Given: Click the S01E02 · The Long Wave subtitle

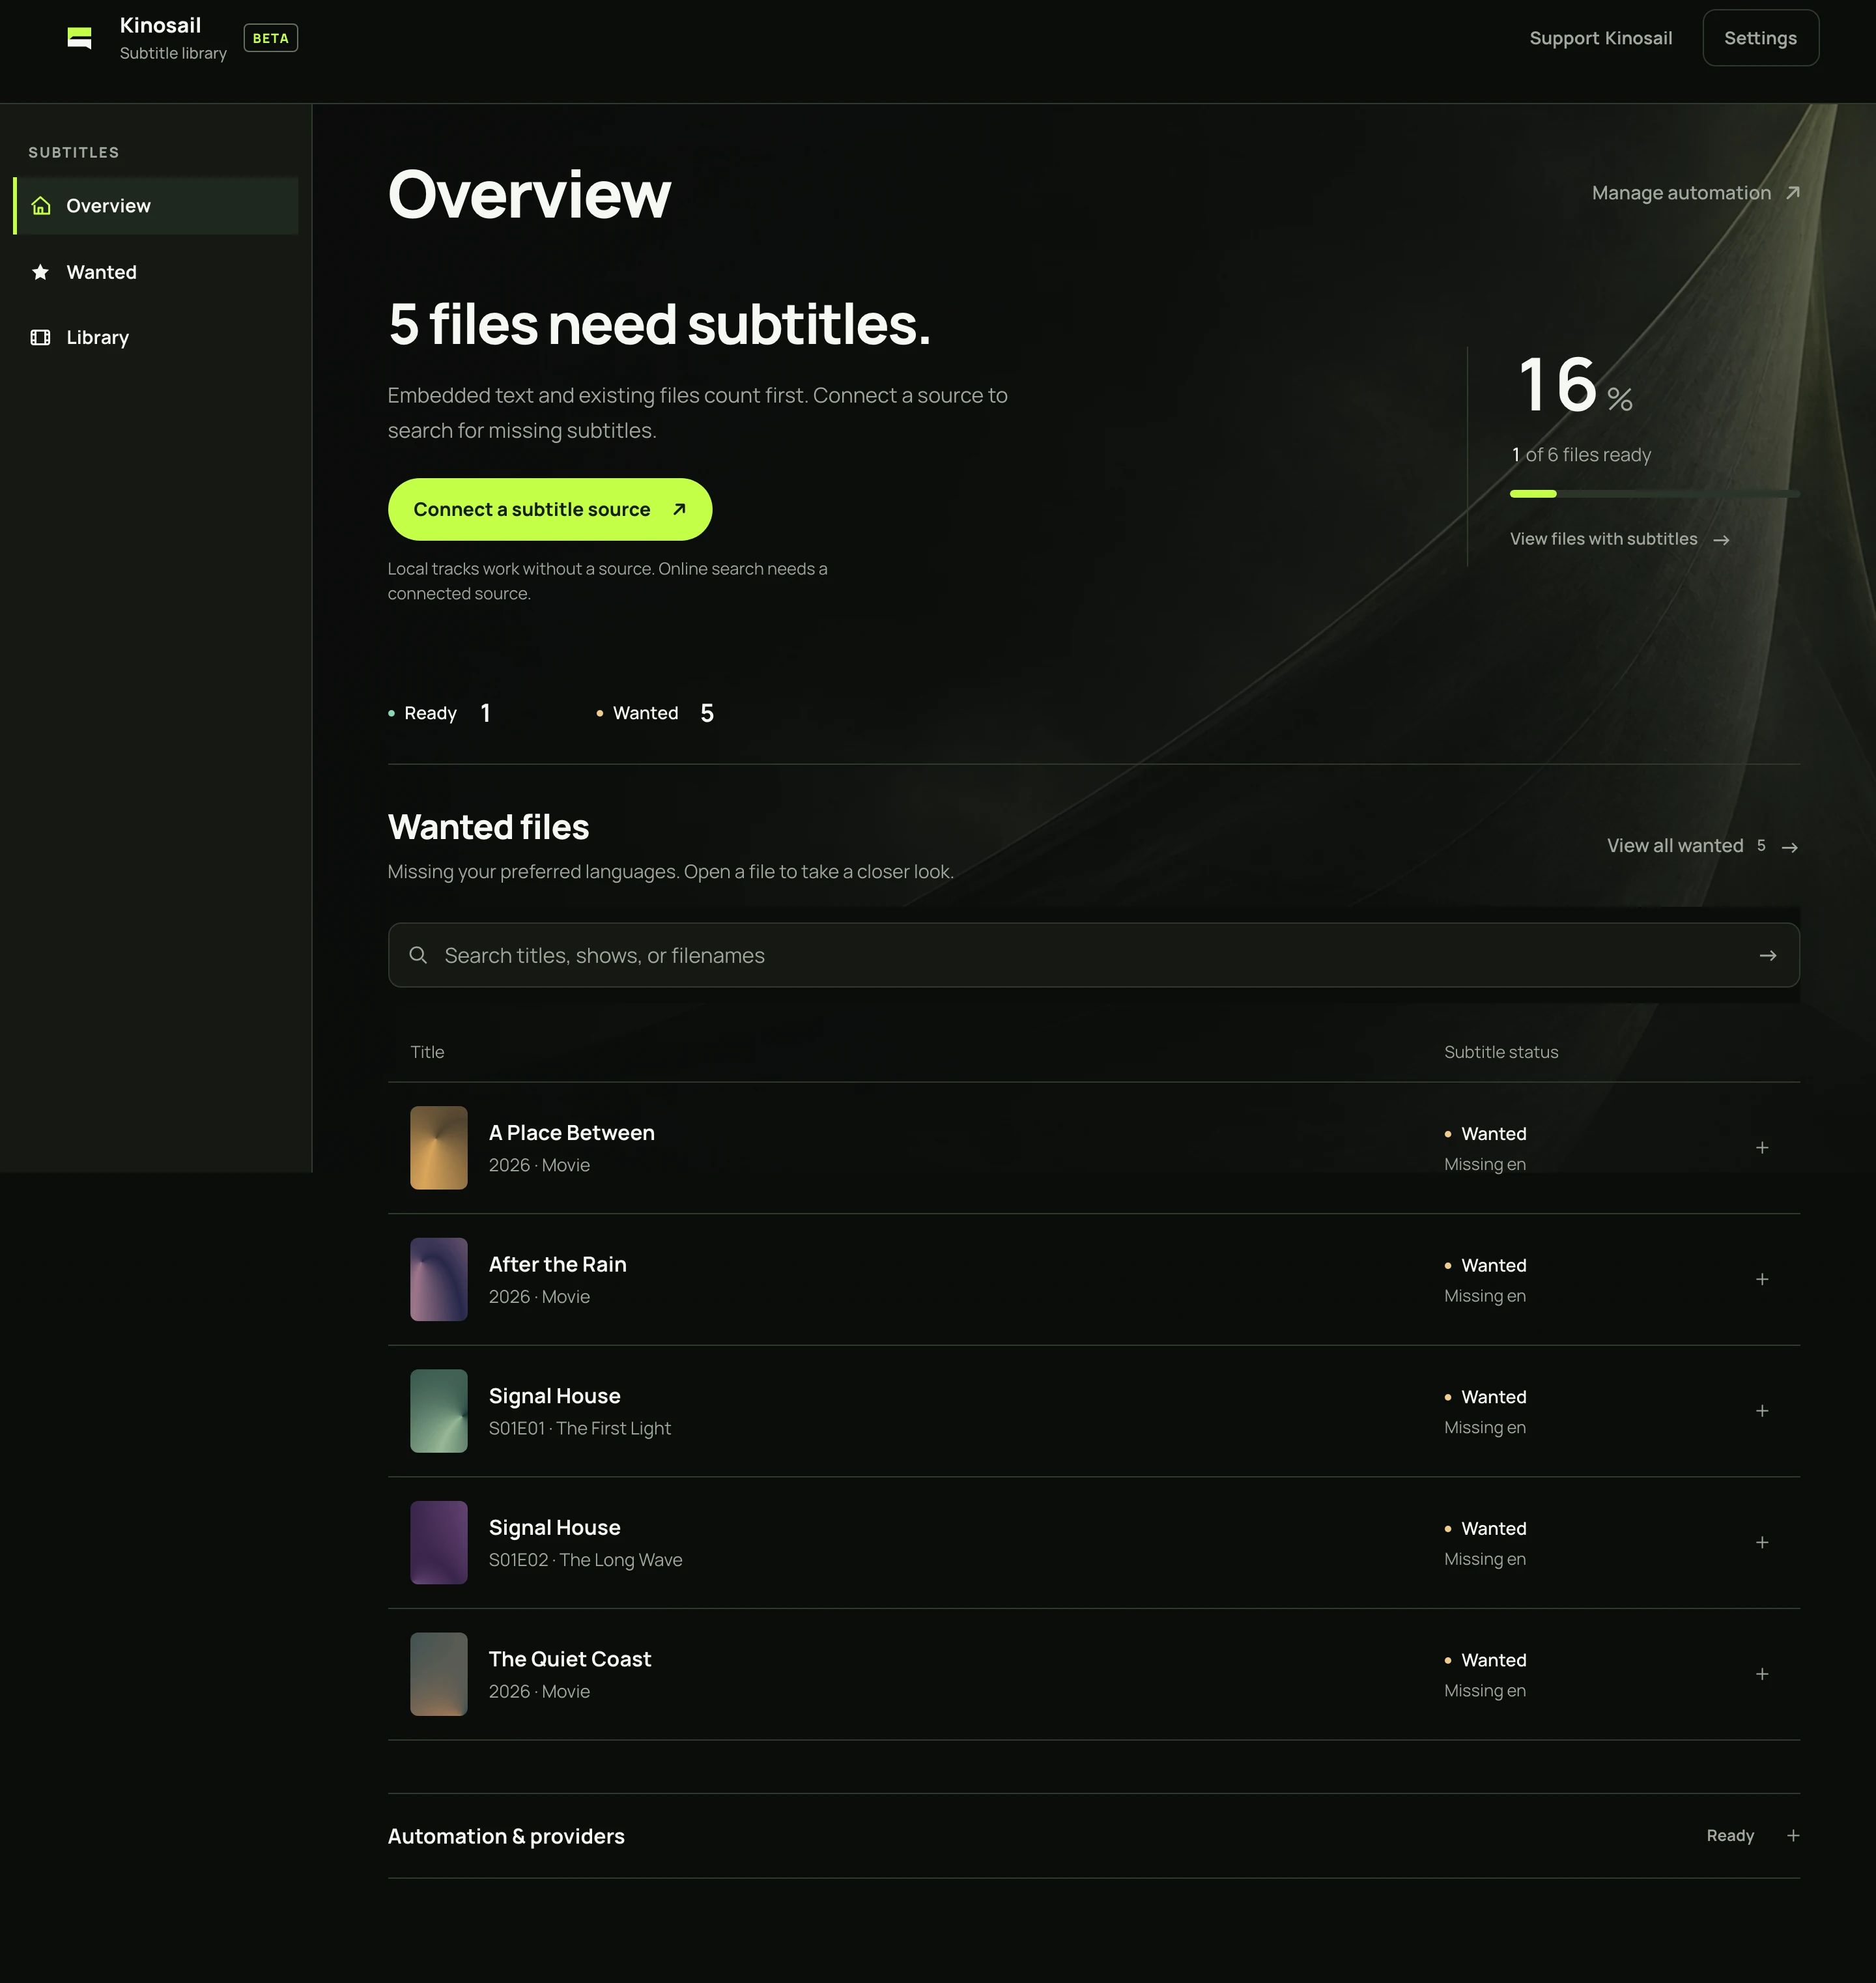Looking at the screenshot, I should [x=585, y=1560].
